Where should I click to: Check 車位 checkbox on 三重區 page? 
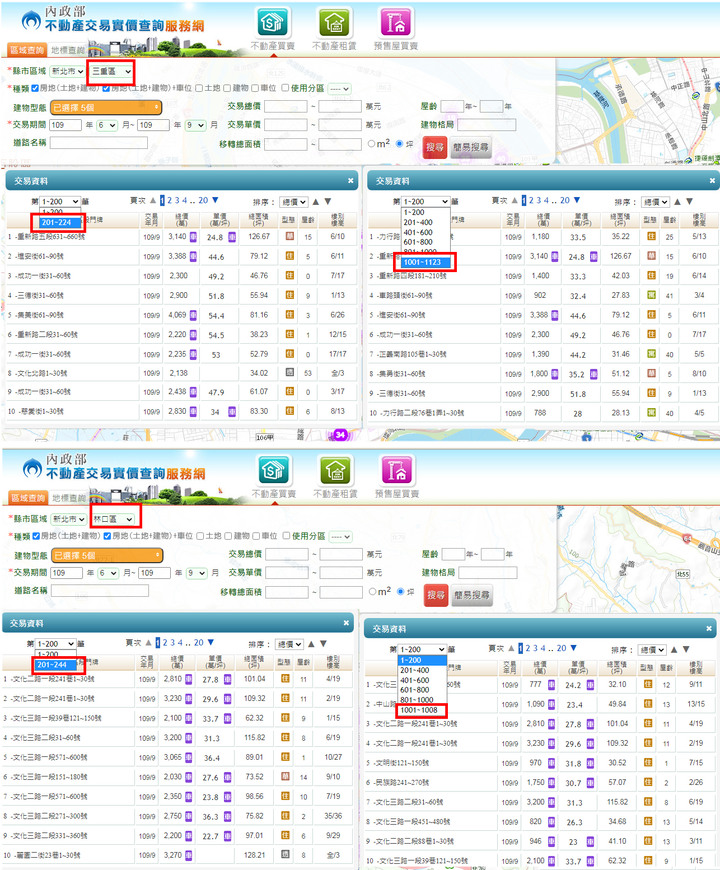(x=255, y=88)
